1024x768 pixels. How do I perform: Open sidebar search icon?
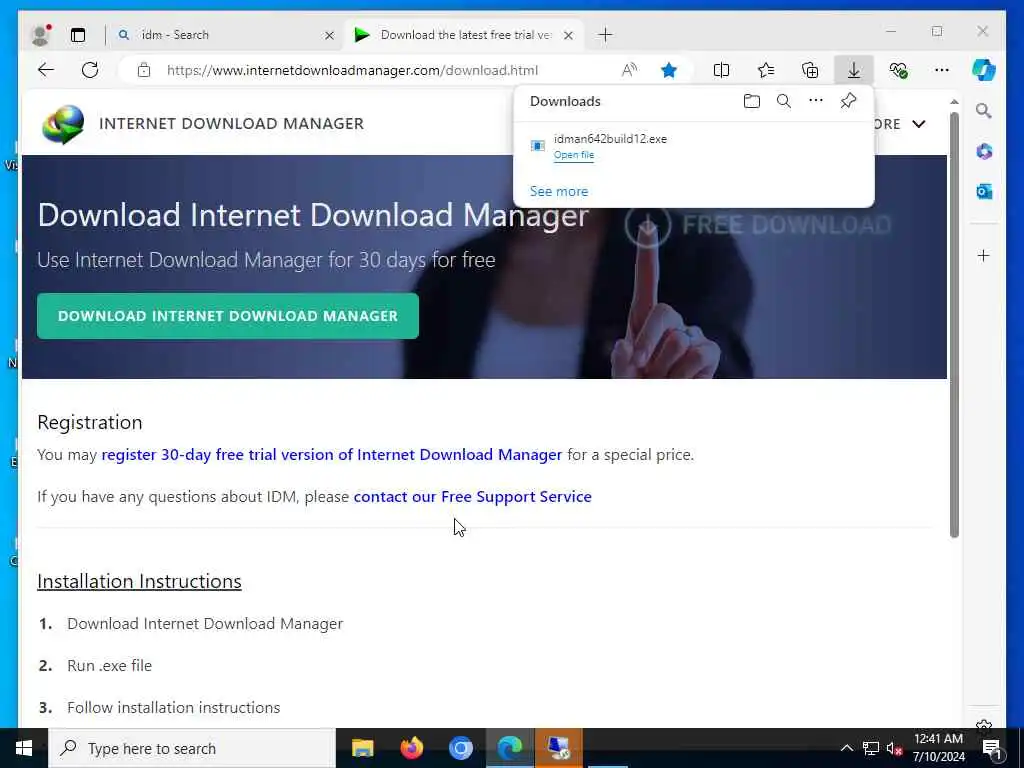click(984, 111)
